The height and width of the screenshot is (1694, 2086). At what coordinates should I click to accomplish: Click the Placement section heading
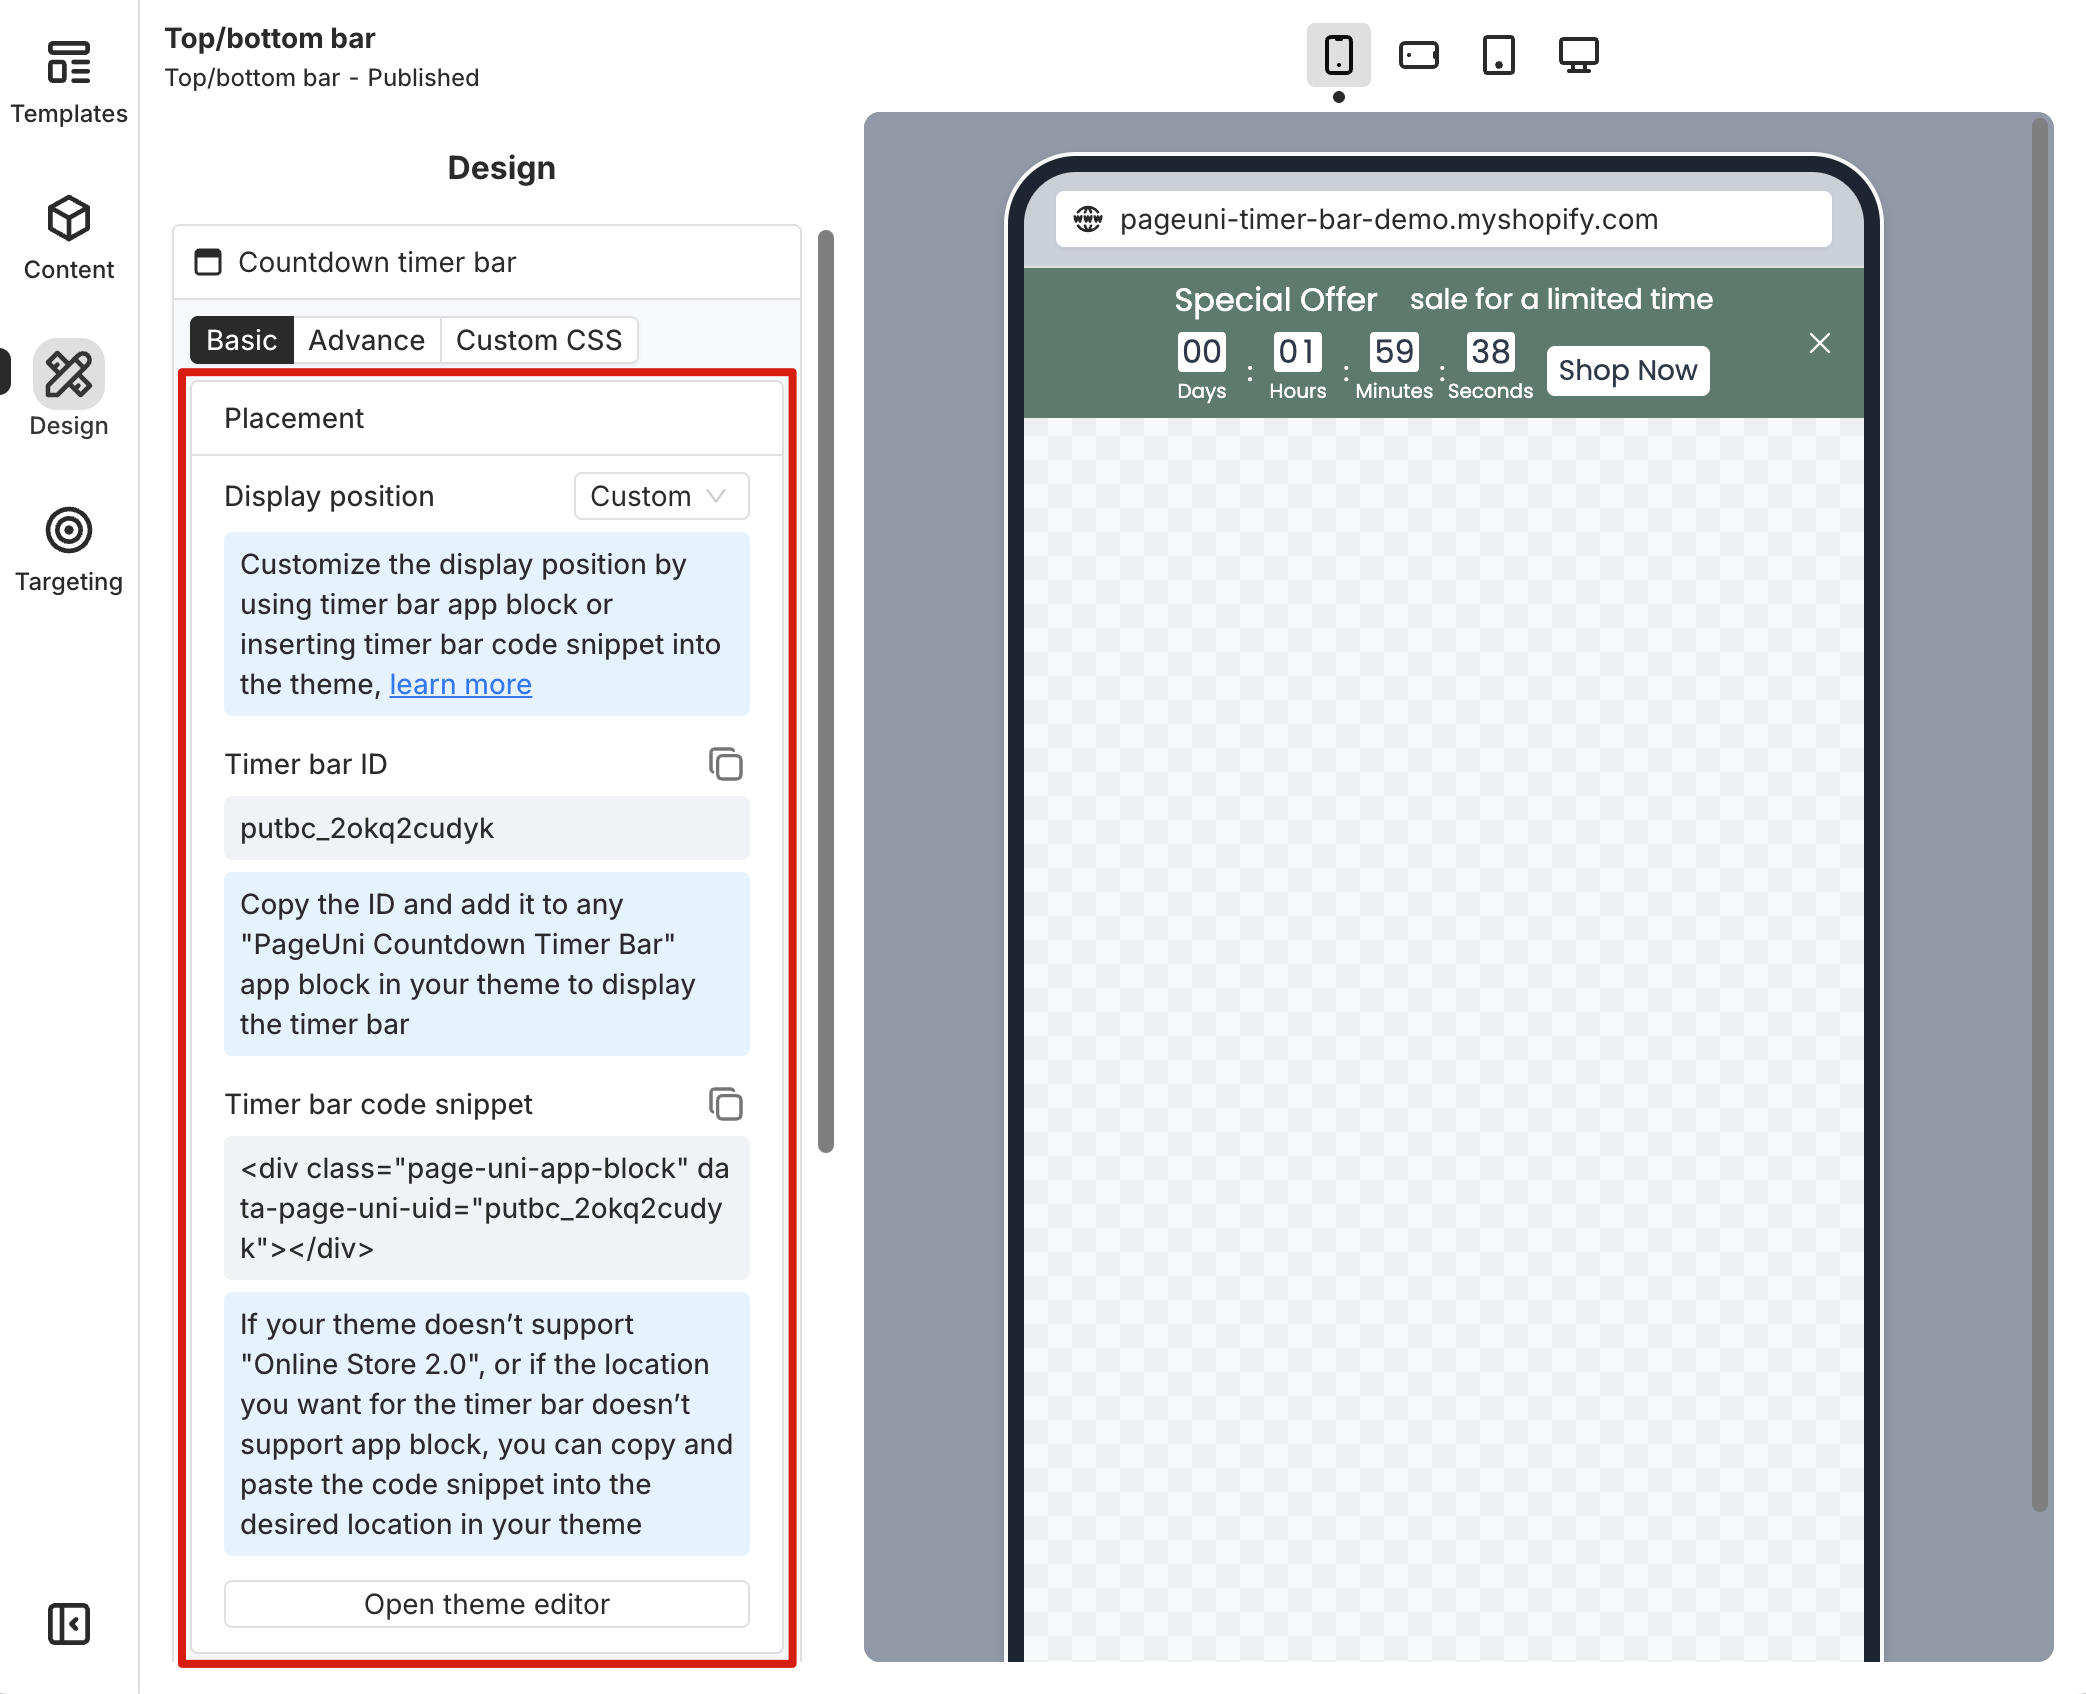(294, 418)
